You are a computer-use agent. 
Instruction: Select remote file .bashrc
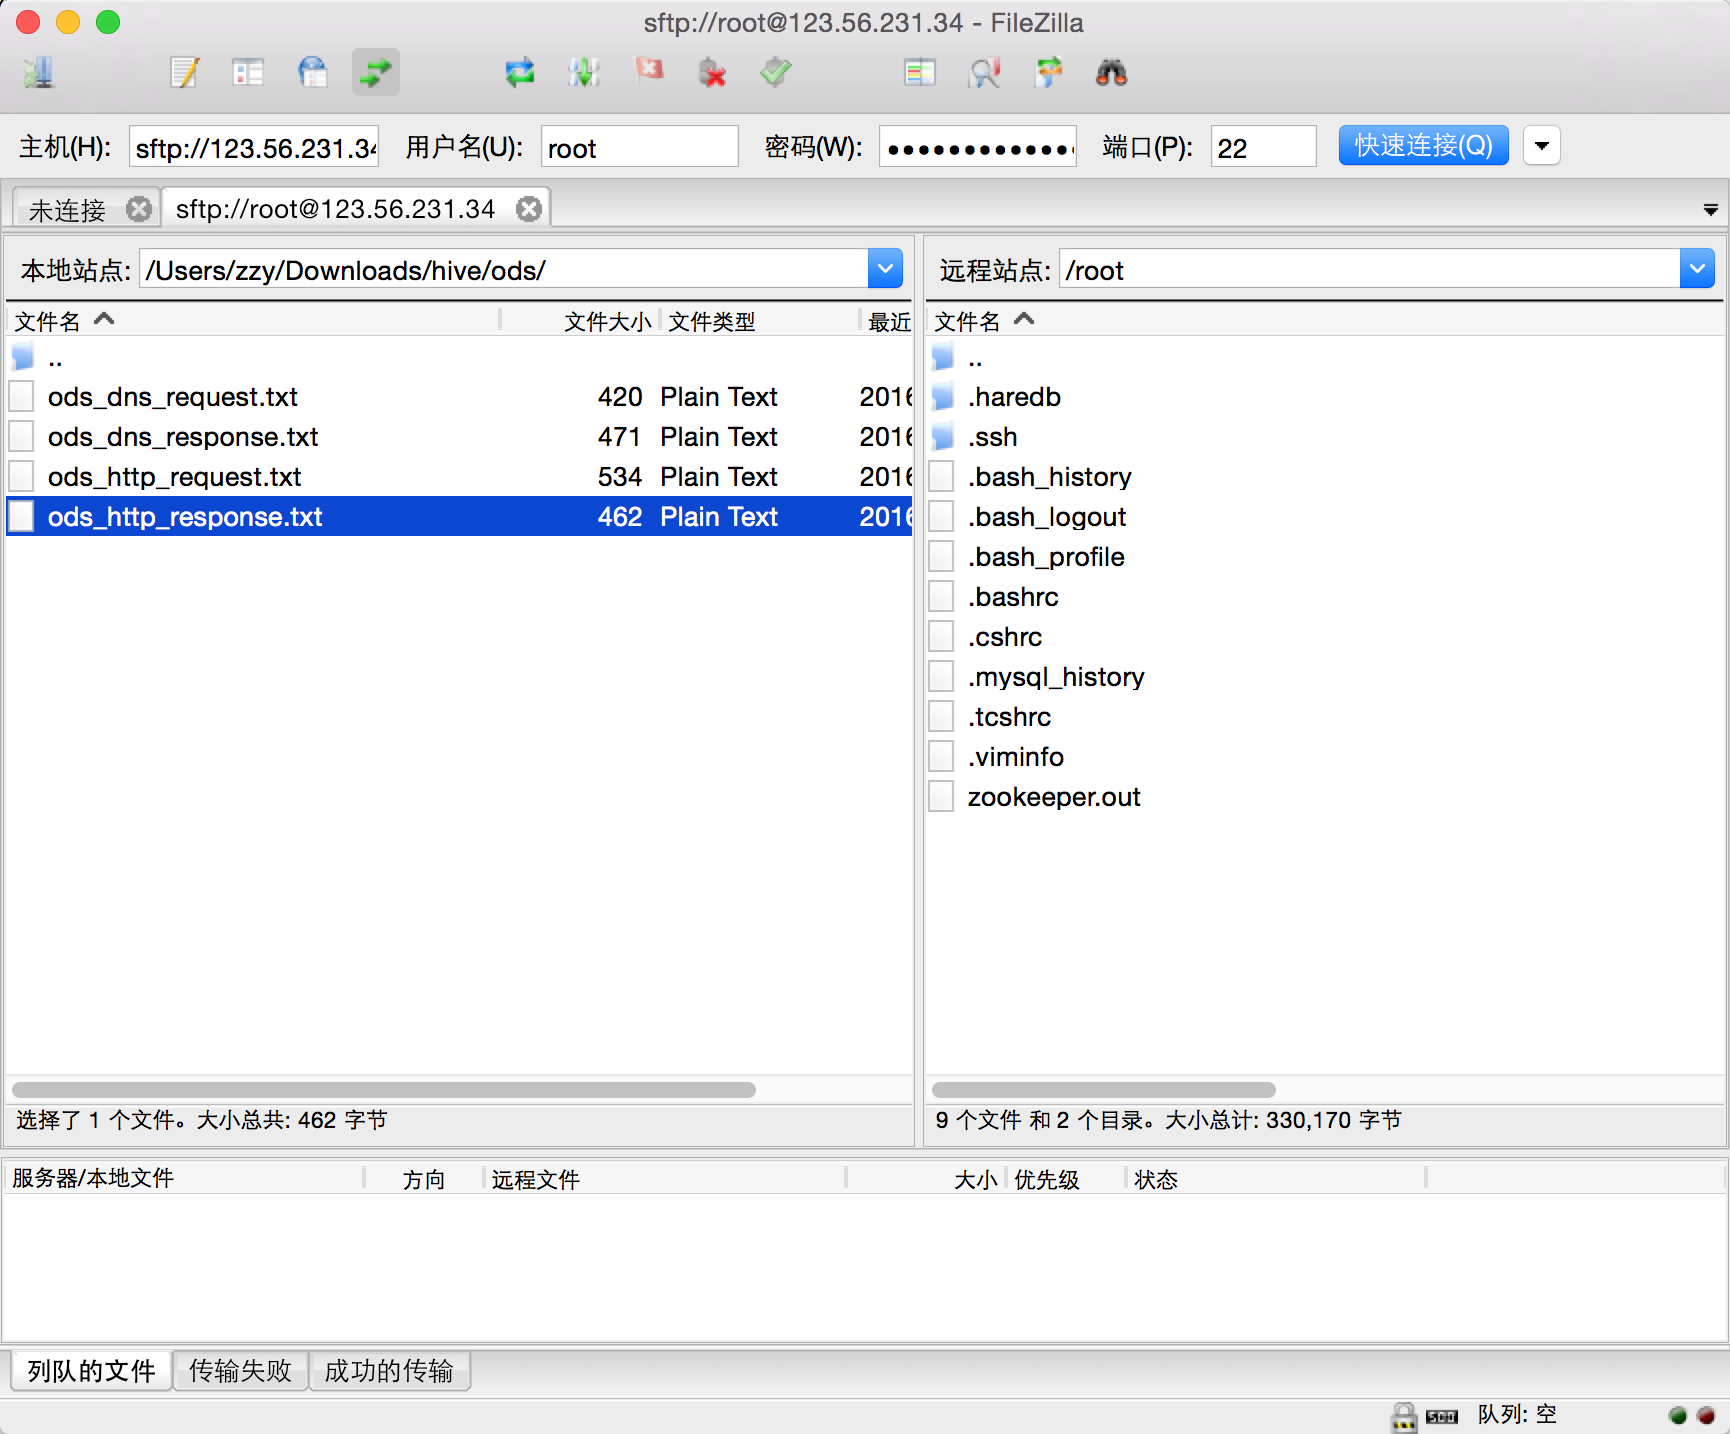(1324, 597)
